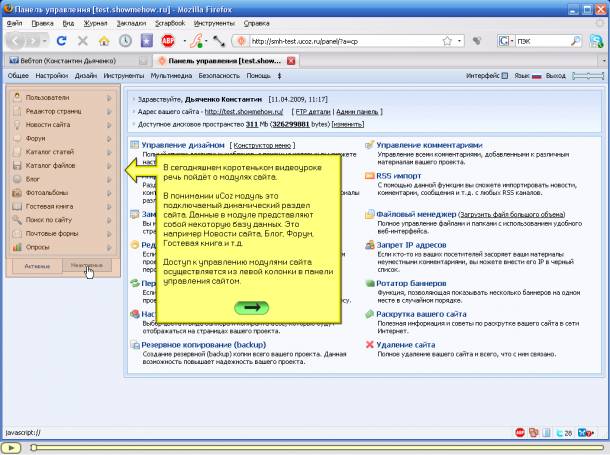Reload the page with the blue refresh icon

tap(61, 40)
